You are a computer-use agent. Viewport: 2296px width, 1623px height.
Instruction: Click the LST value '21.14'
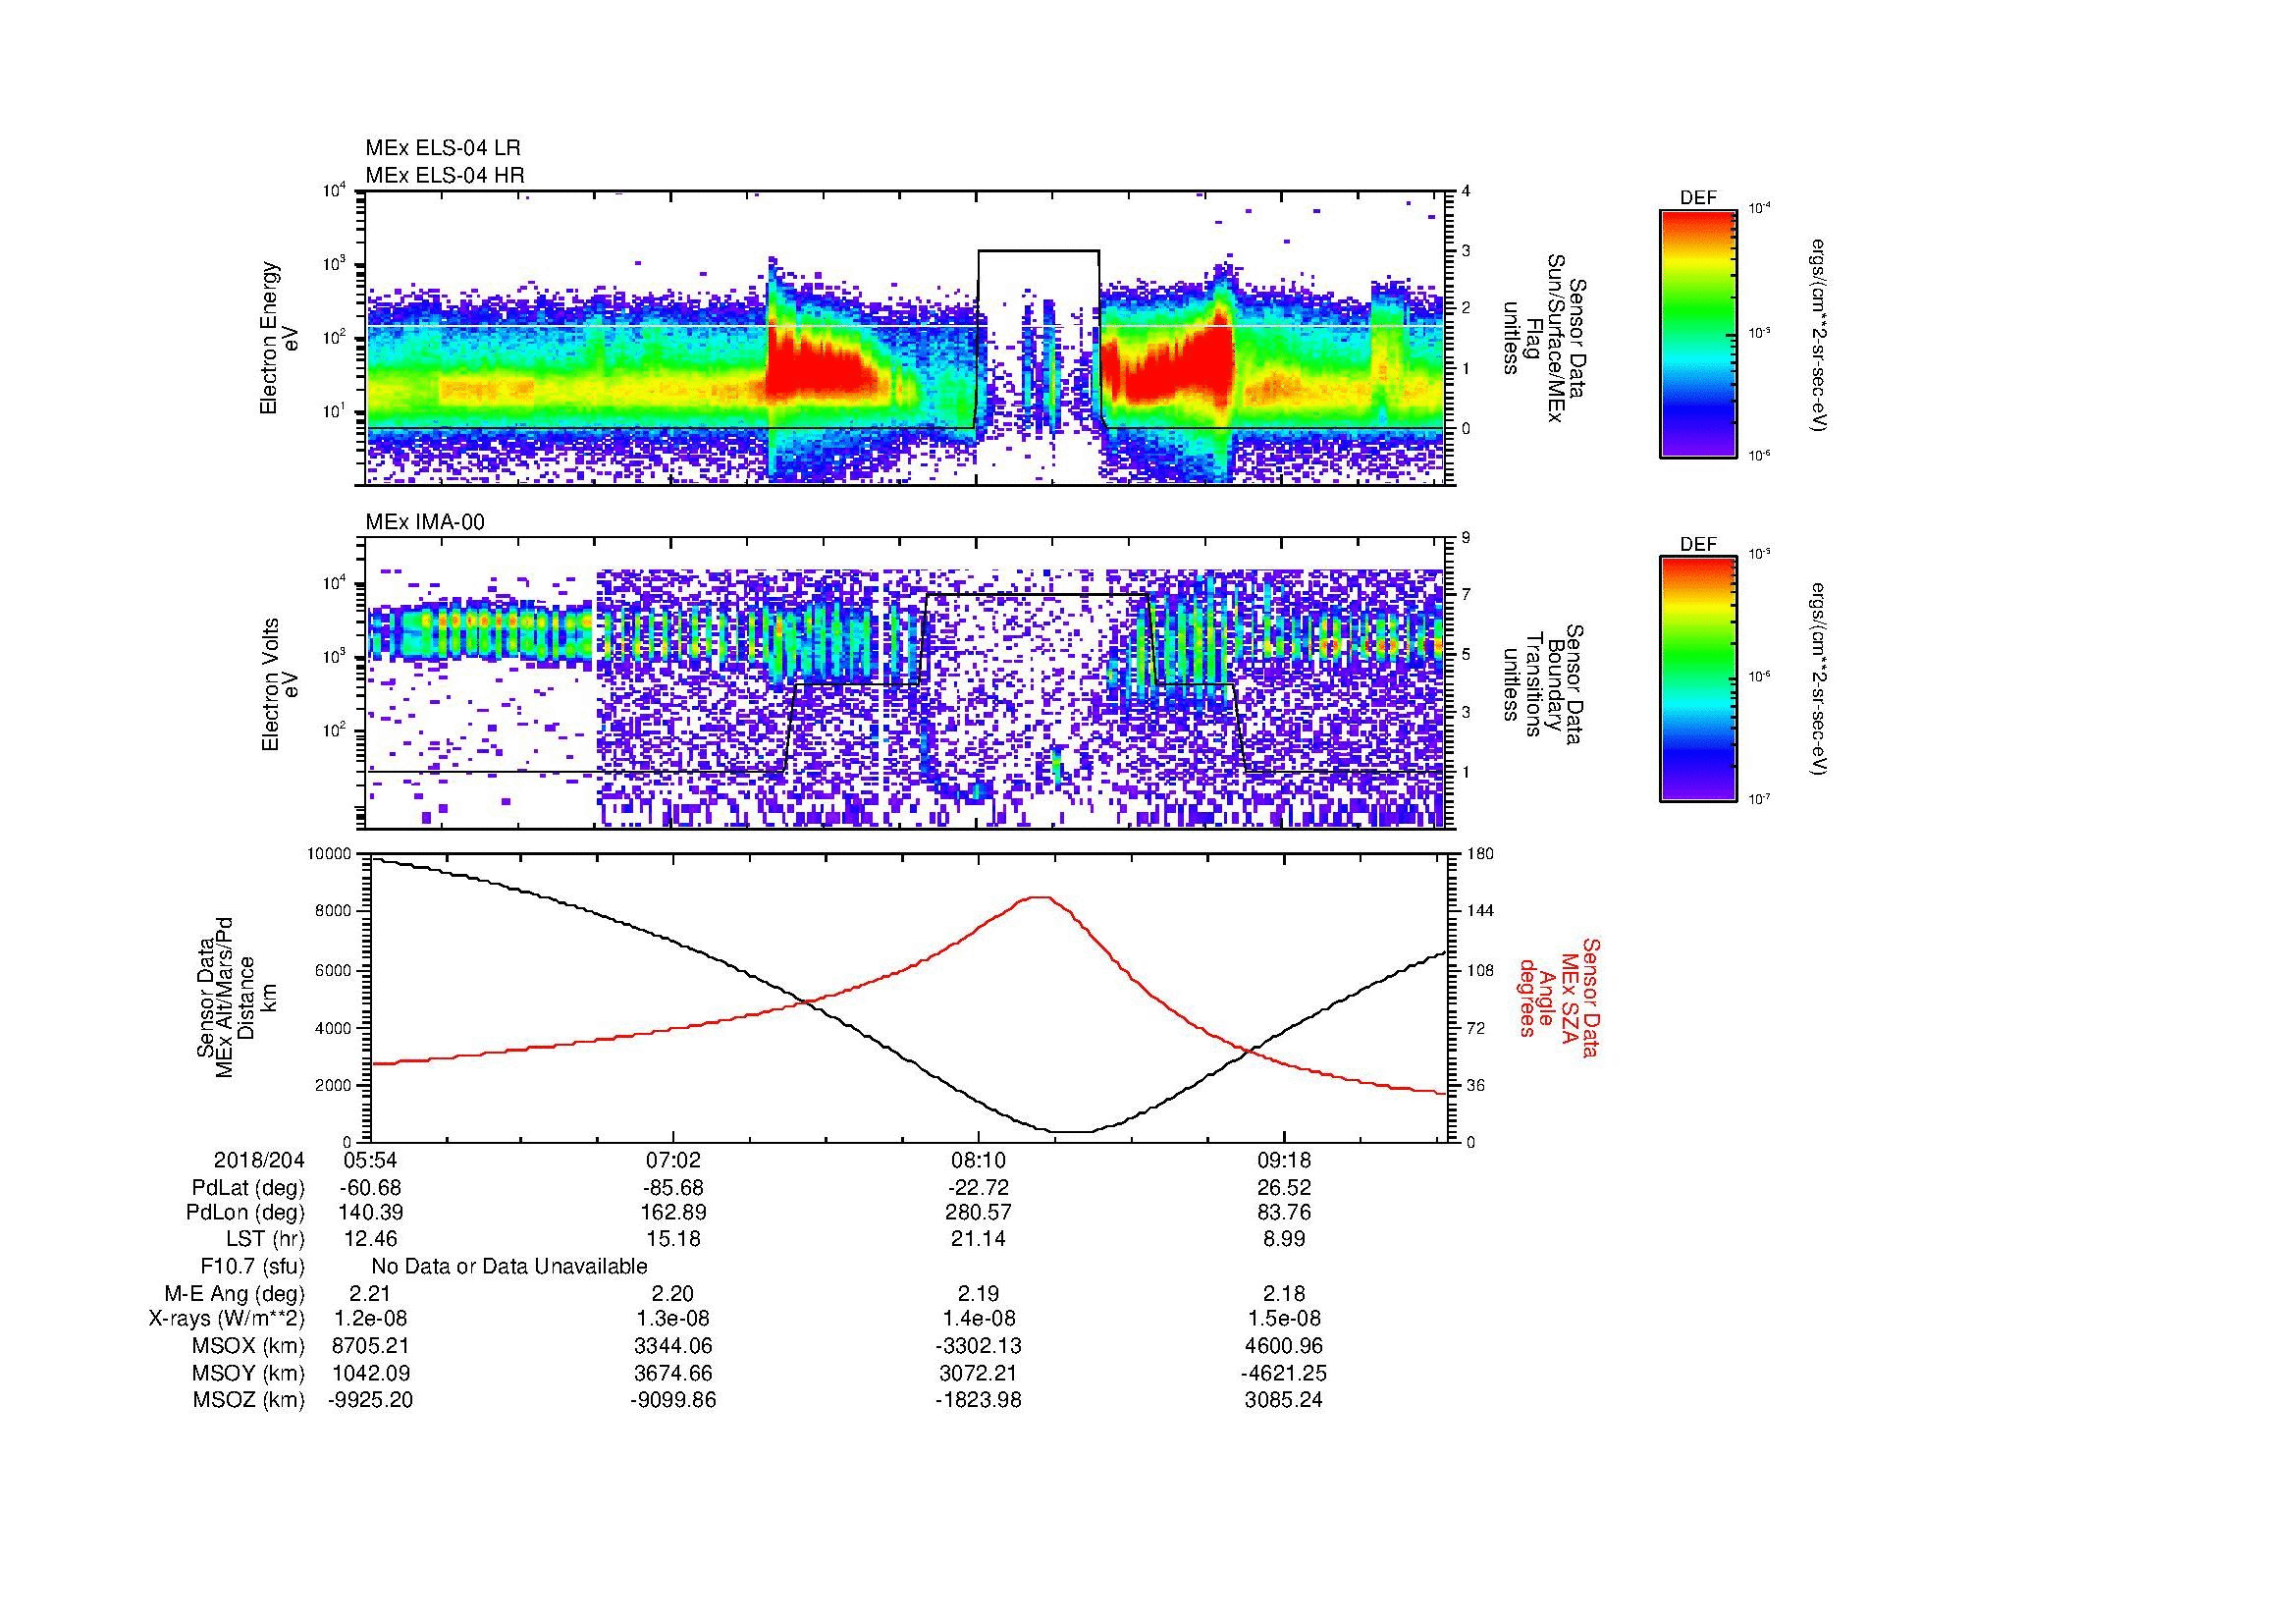point(978,1239)
